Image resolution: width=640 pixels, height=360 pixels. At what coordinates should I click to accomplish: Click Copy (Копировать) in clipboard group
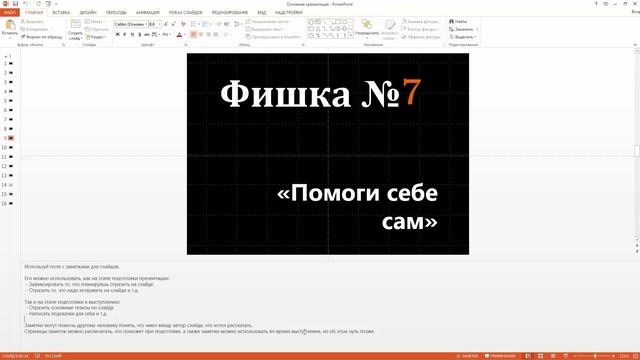(x=35, y=29)
